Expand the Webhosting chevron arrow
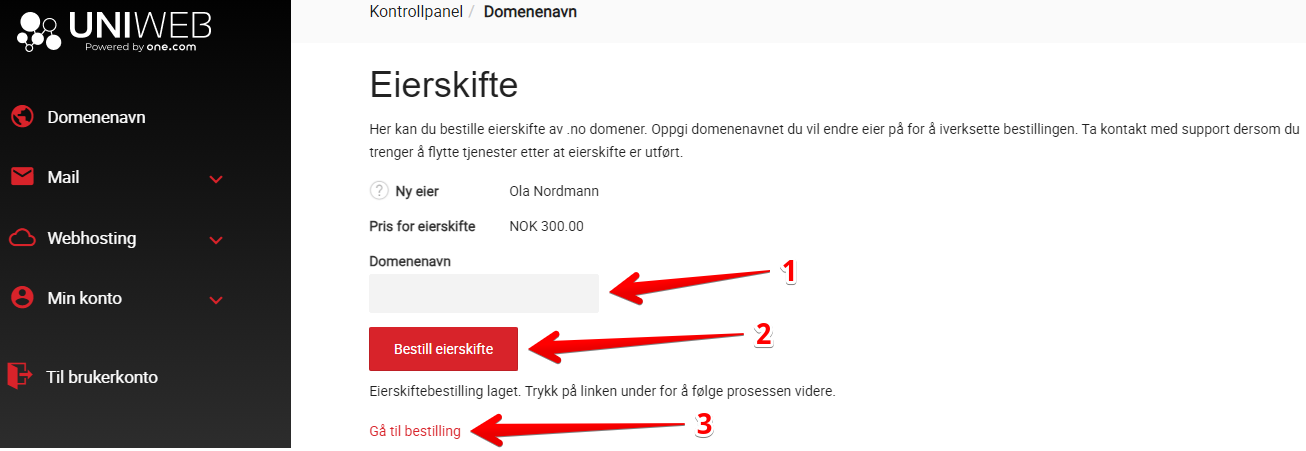Image resolution: width=1306 pixels, height=451 pixels. click(216, 240)
